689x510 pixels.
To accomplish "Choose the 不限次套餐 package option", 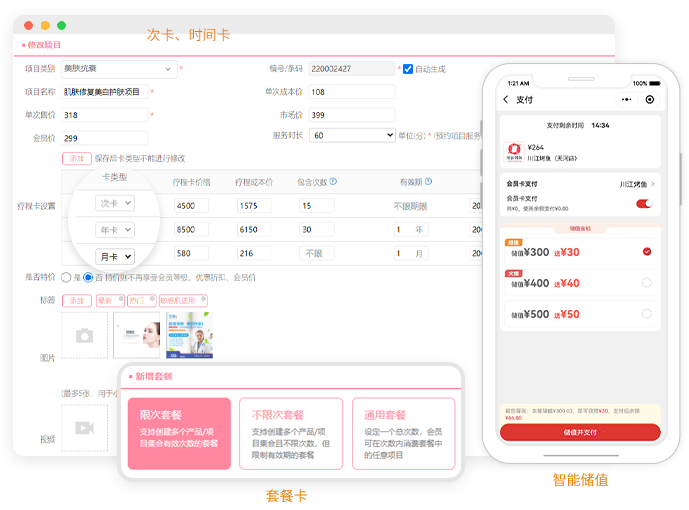I will pyautogui.click(x=291, y=434).
